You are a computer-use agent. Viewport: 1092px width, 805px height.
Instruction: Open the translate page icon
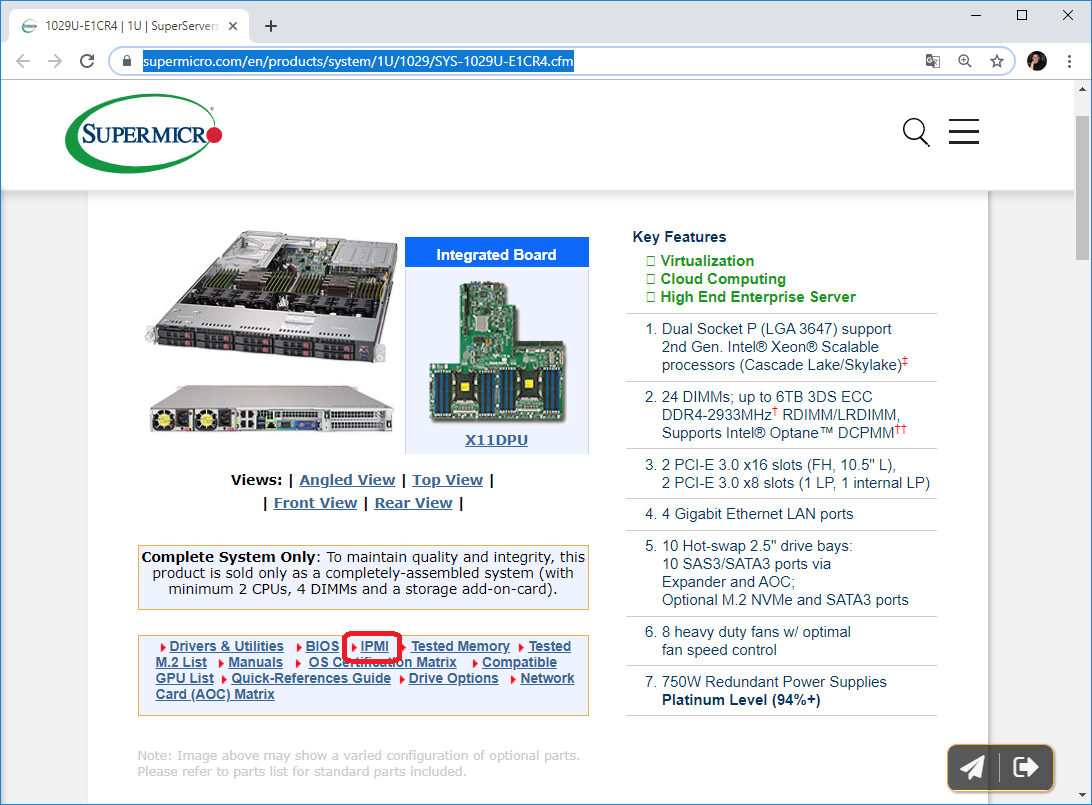pyautogui.click(x=933, y=61)
